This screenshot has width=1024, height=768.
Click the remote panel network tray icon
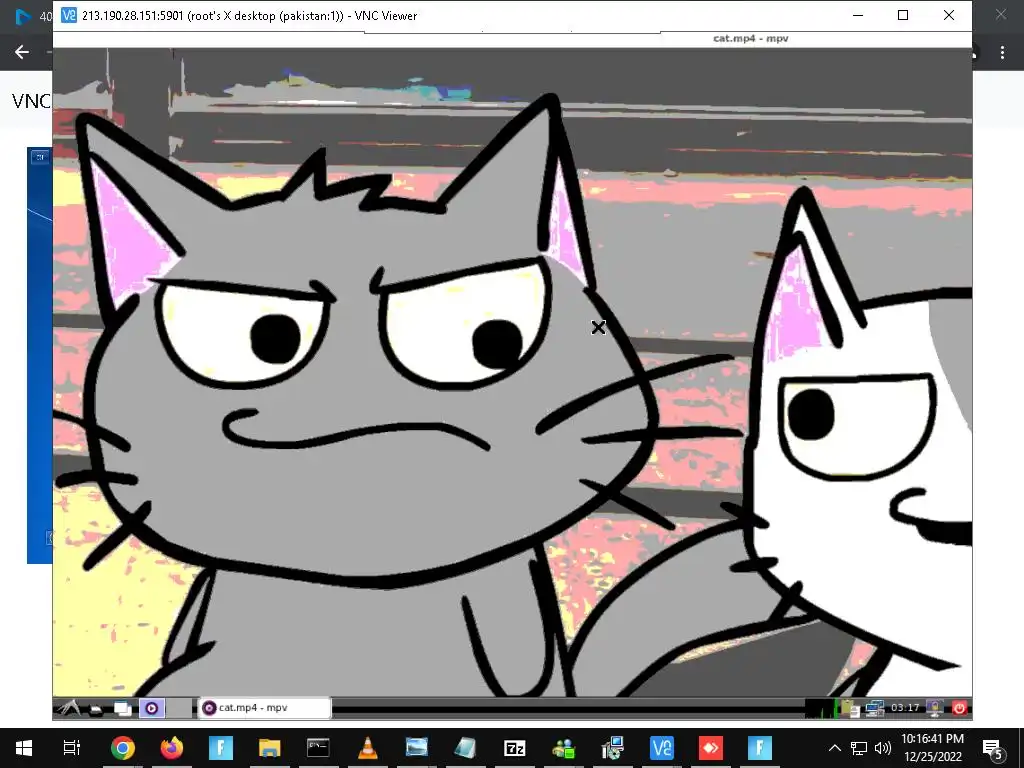coord(874,708)
